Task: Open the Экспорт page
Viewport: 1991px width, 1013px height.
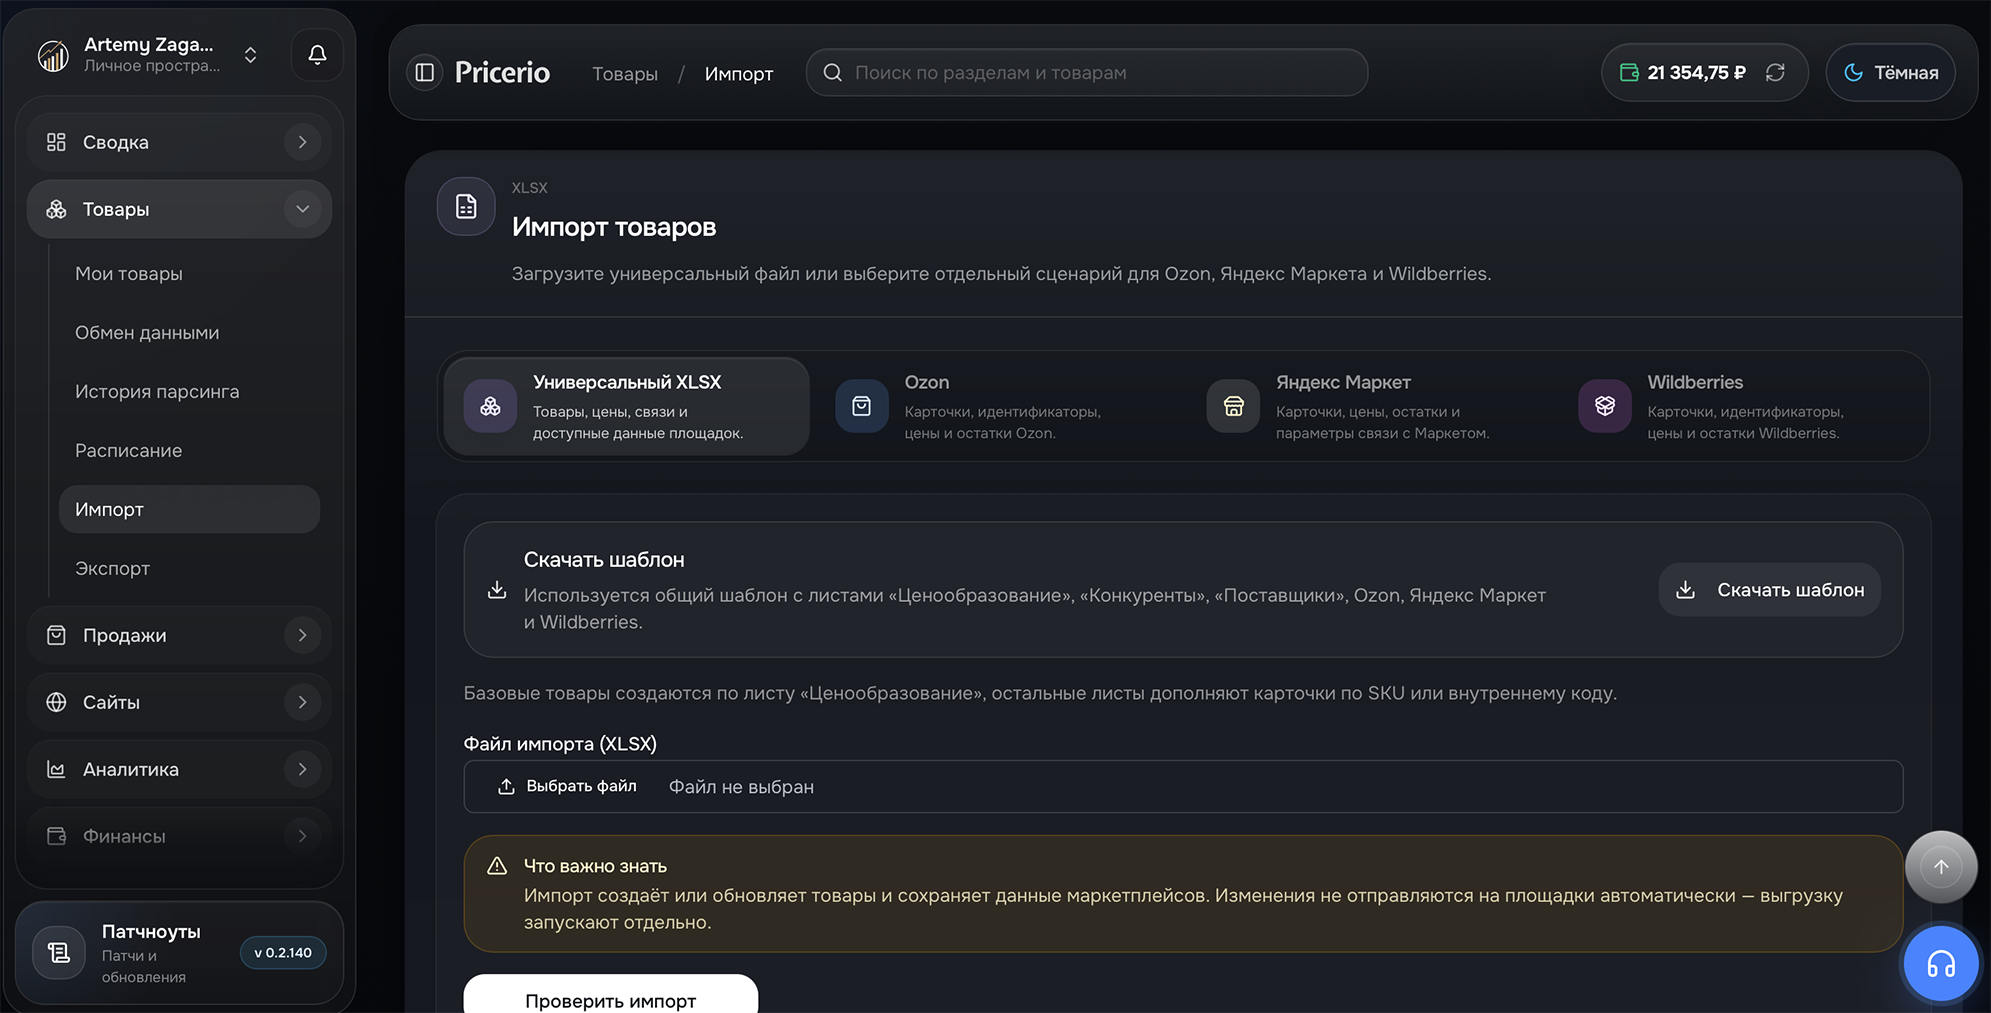Action: (189, 568)
